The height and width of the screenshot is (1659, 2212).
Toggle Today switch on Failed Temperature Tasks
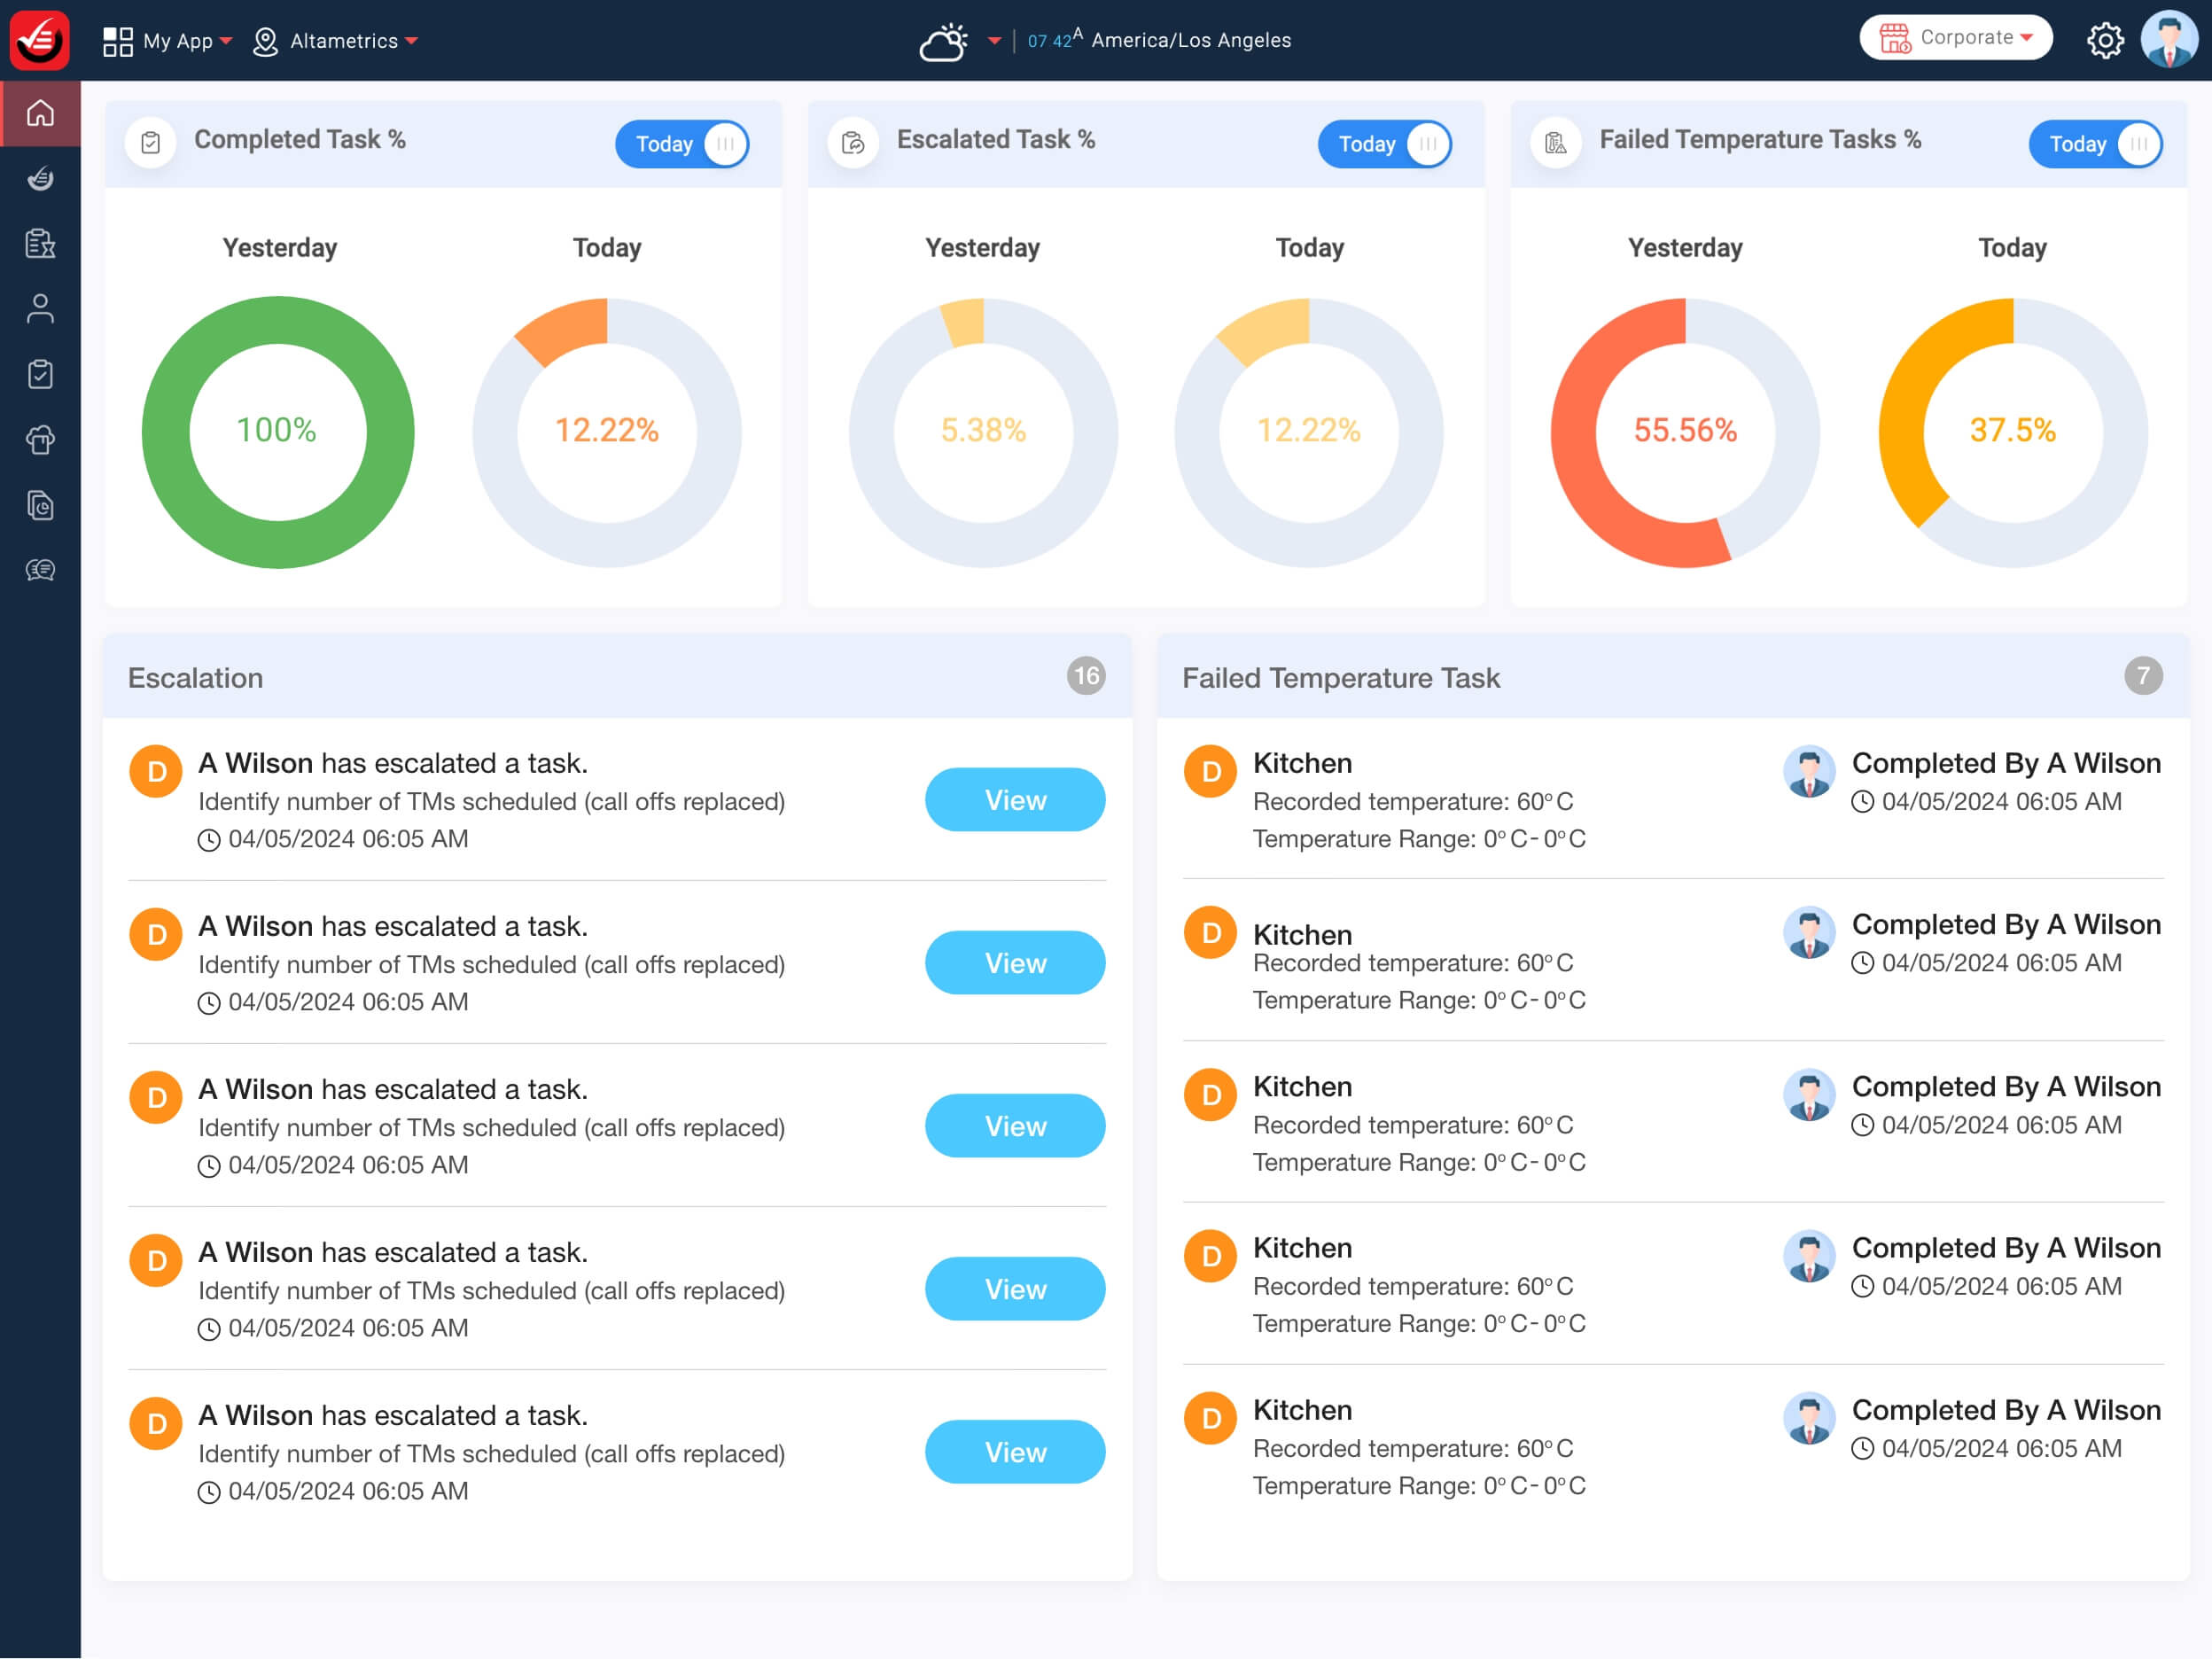click(x=2096, y=144)
